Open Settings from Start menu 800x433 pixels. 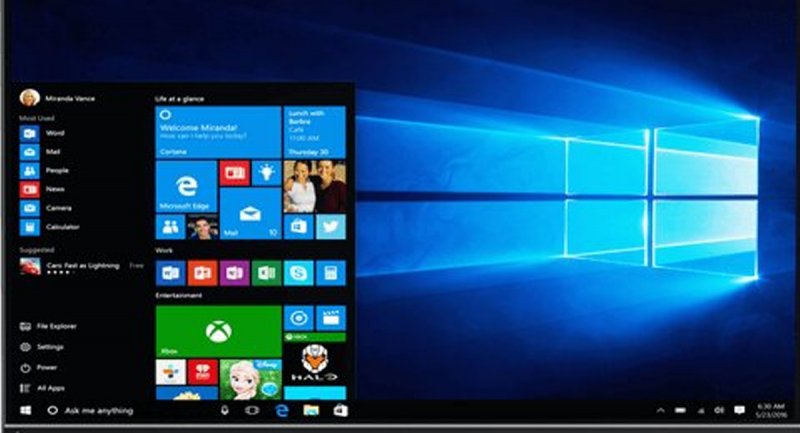point(41,347)
